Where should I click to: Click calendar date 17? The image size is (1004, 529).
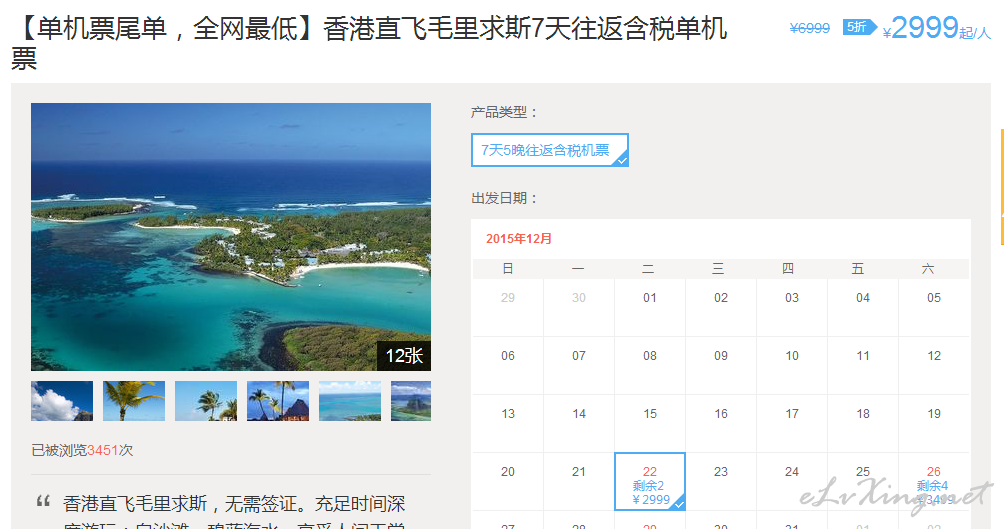pyautogui.click(x=792, y=414)
